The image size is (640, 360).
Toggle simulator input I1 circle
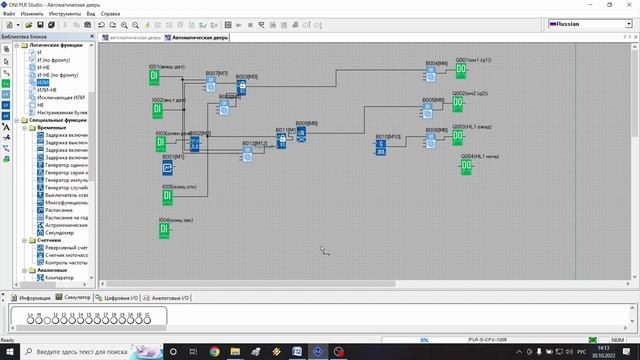(x=56, y=320)
